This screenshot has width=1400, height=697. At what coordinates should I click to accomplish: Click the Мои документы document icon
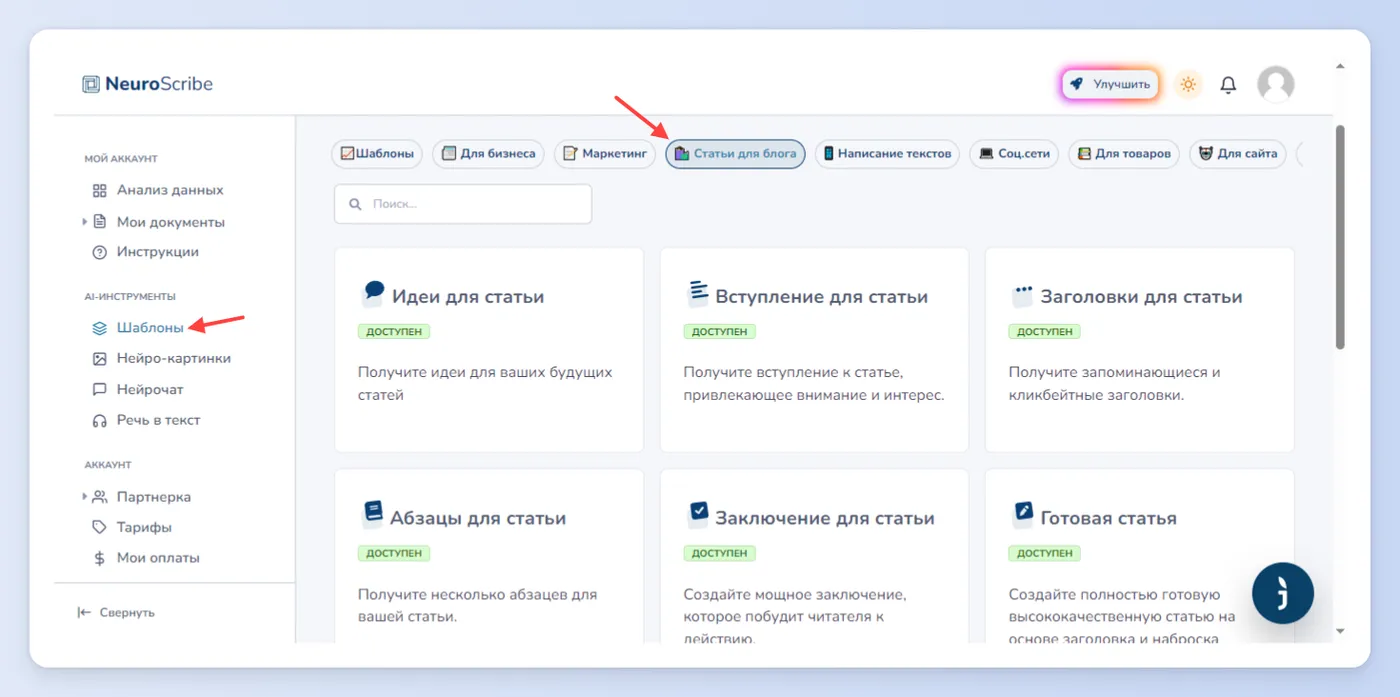(x=100, y=222)
